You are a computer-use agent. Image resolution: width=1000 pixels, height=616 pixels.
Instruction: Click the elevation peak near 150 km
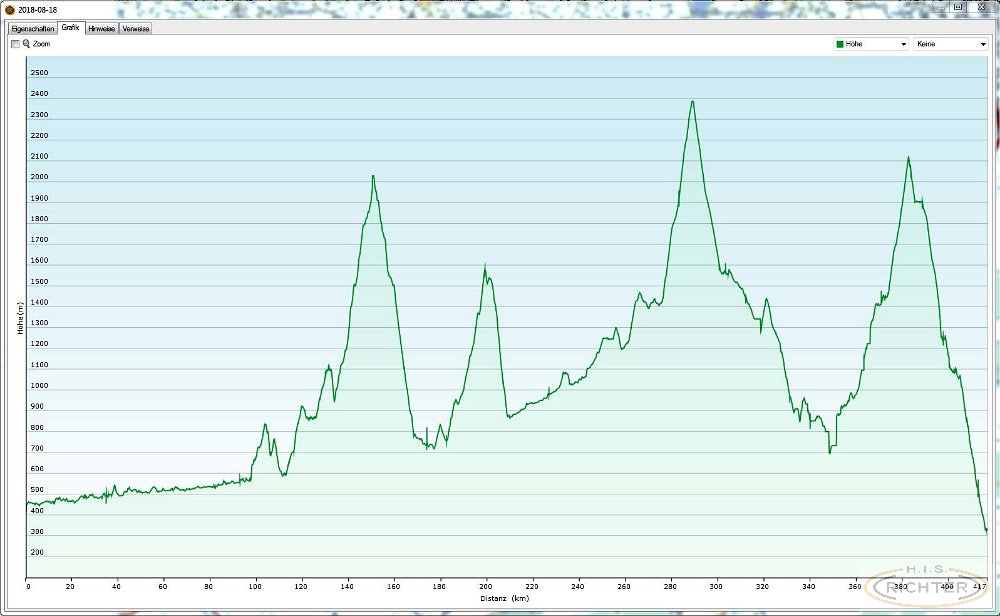click(372, 177)
